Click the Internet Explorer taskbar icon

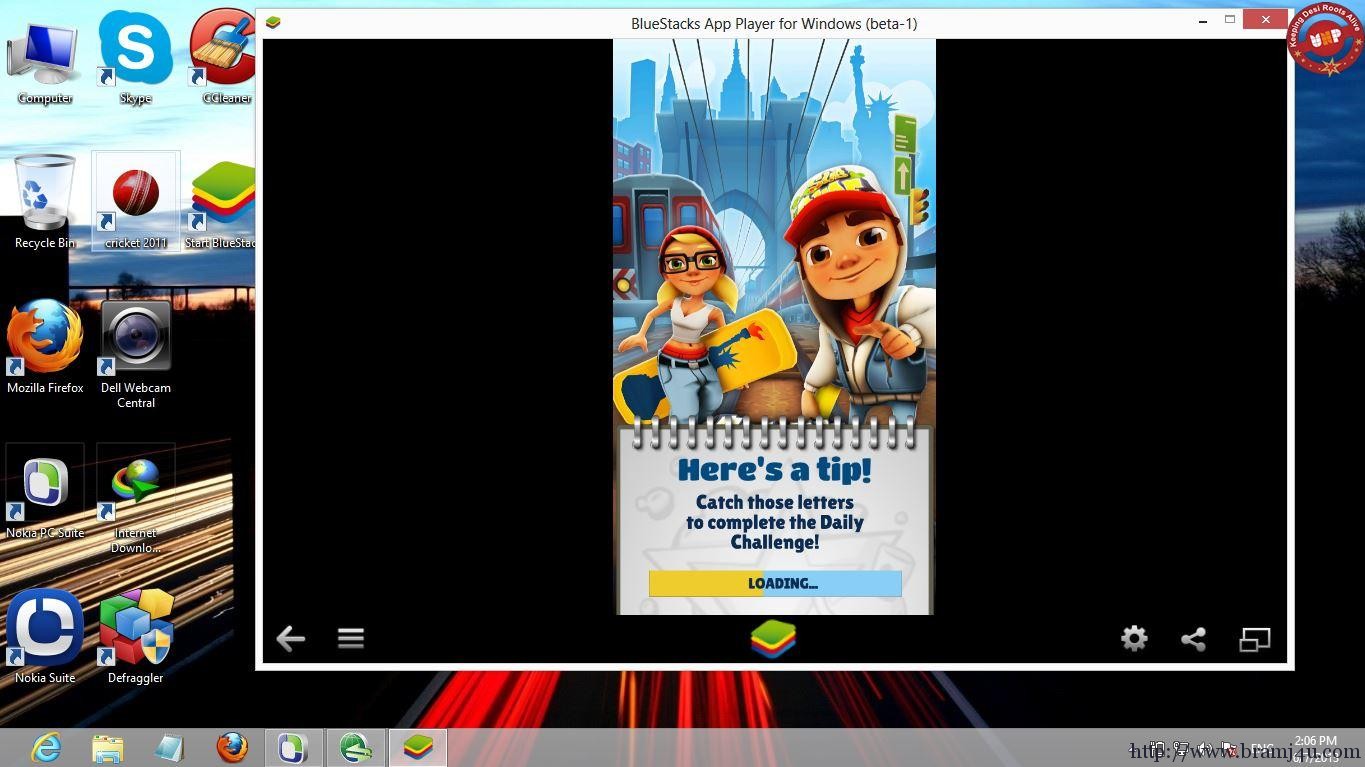tap(46, 747)
